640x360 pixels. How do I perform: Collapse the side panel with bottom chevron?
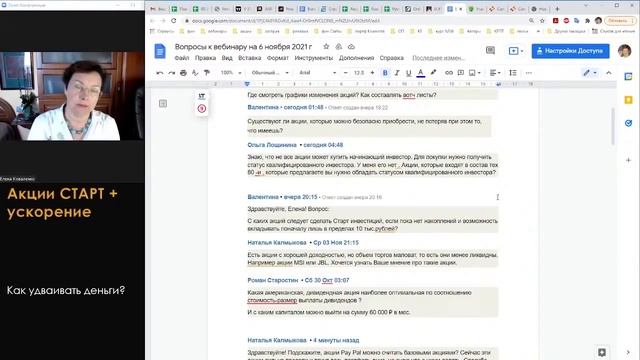(628, 352)
